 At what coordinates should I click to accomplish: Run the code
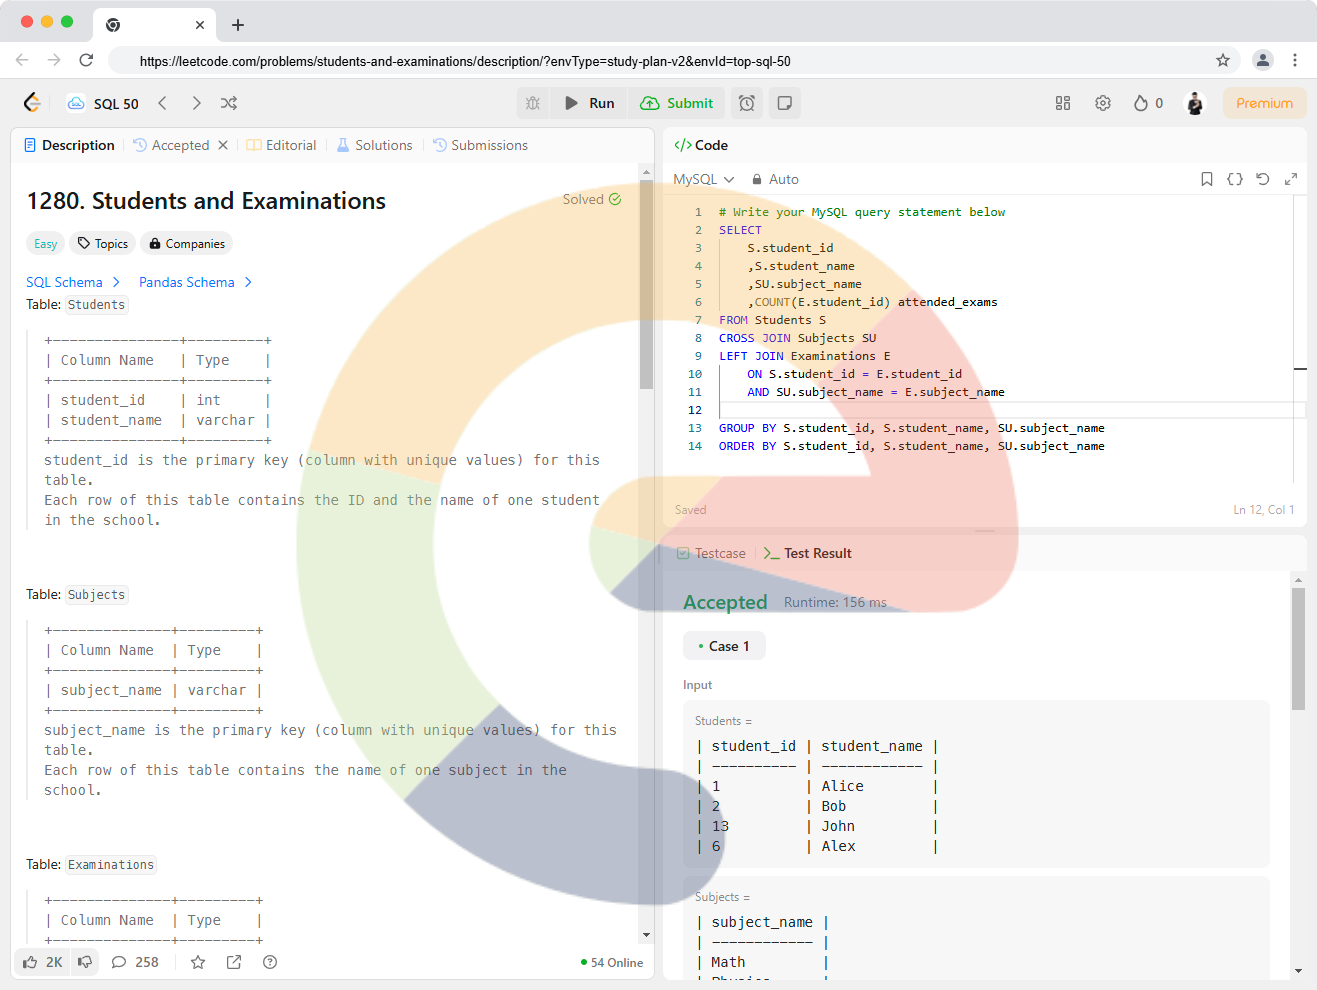pos(589,103)
